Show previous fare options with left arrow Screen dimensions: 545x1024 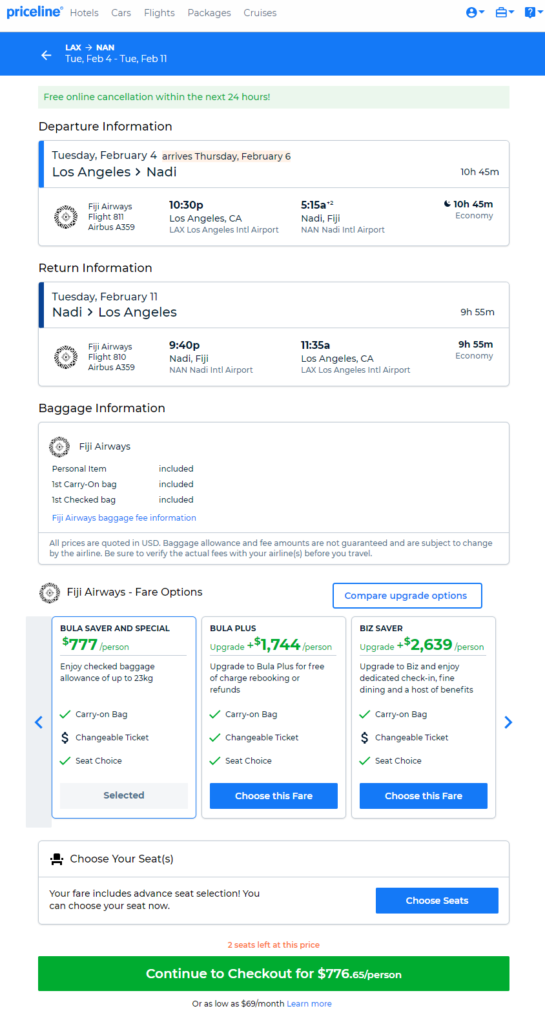[39, 722]
